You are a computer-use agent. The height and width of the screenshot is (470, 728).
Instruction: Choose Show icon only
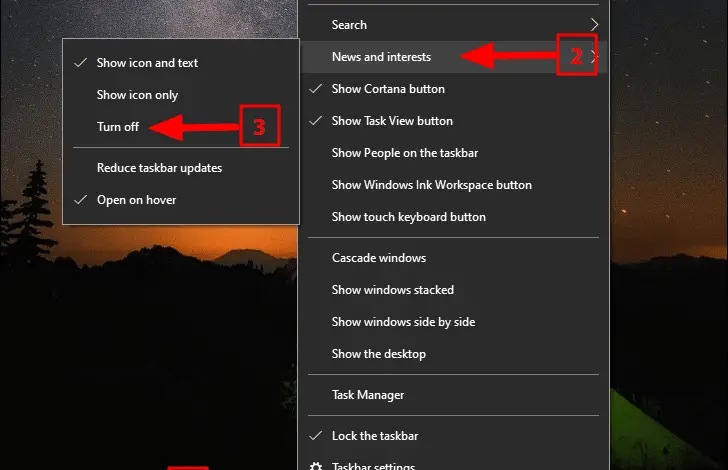click(137, 95)
